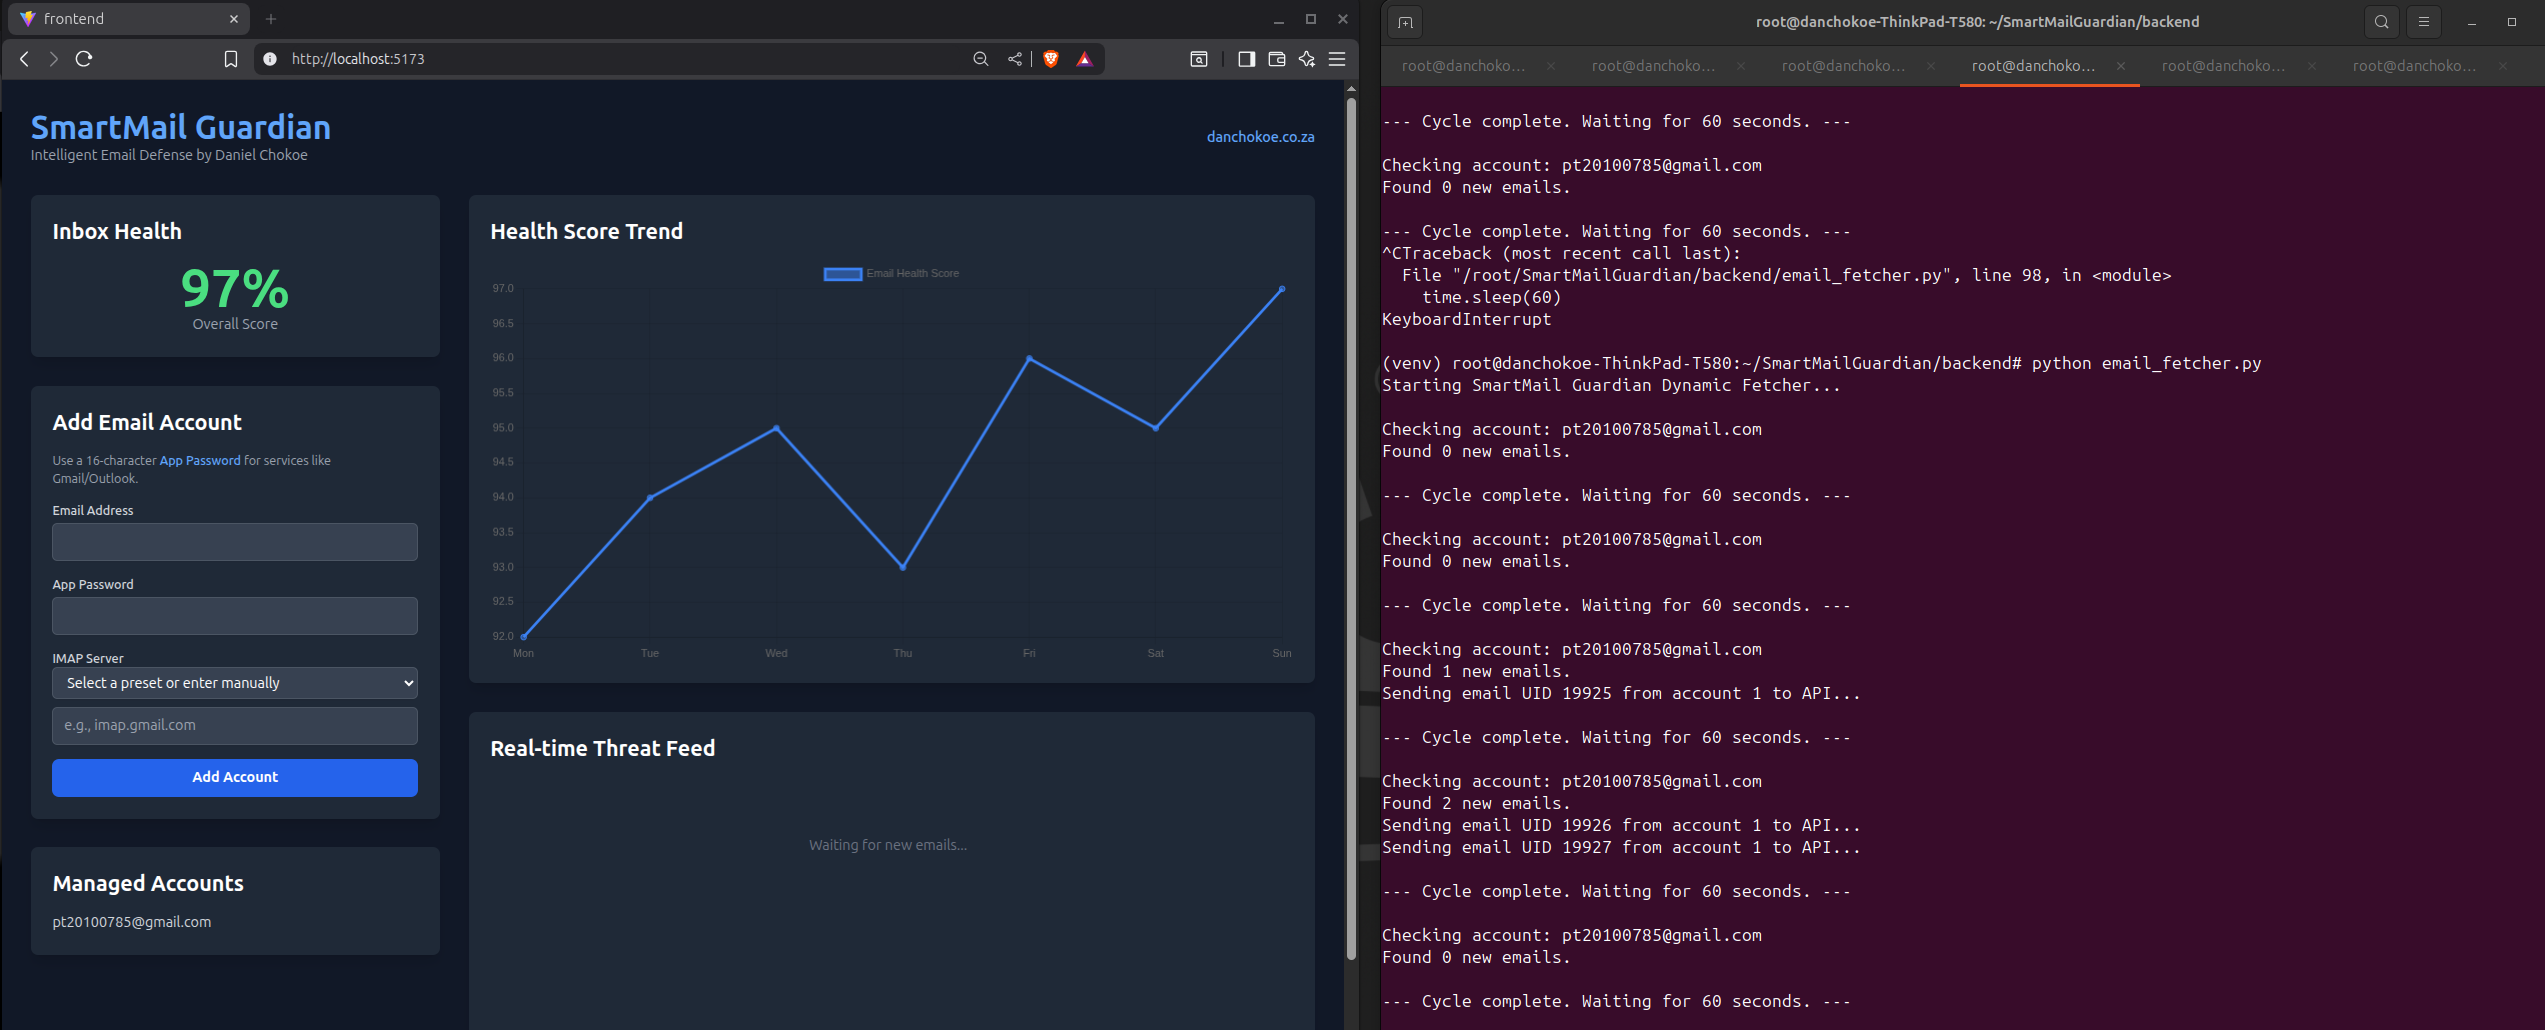Open the Brave Wallet icon
This screenshot has height=1030, width=2545.
pyautogui.click(x=1277, y=59)
